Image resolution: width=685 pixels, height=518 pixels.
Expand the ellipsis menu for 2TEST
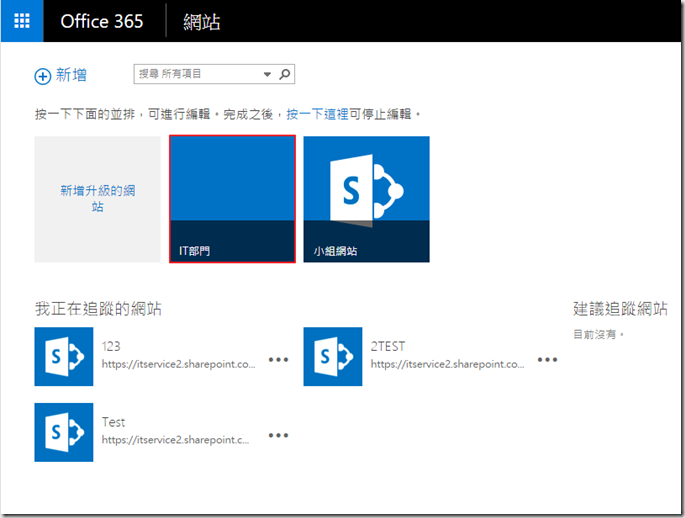547,359
